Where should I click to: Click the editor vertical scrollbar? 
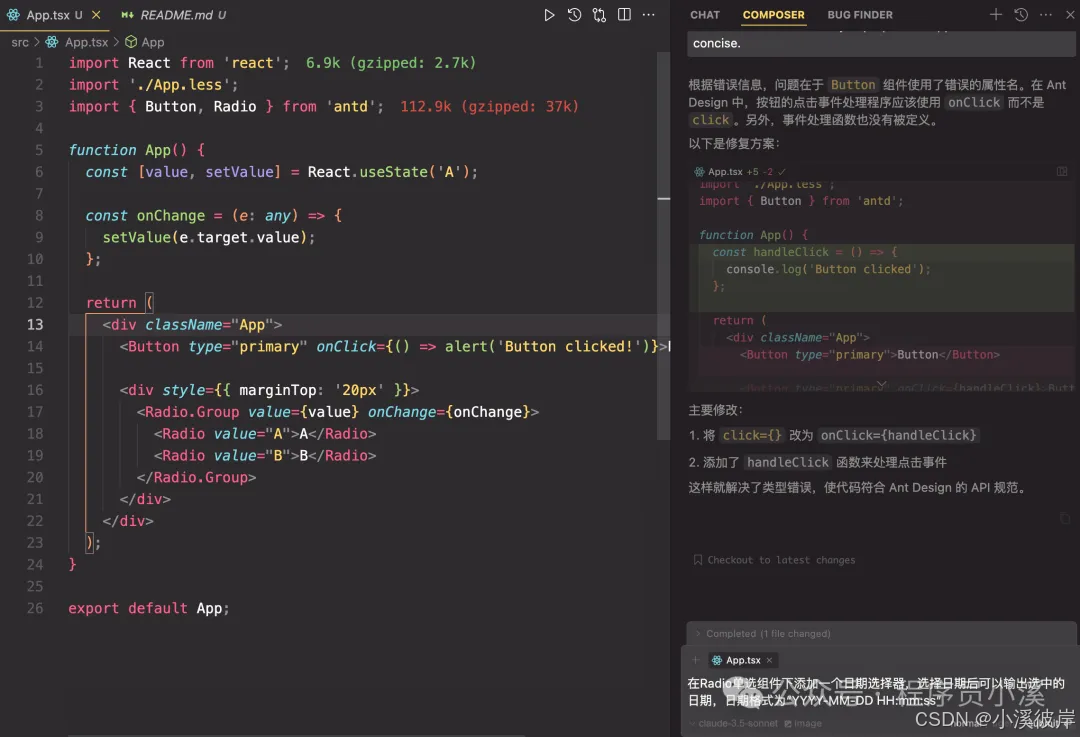click(663, 246)
